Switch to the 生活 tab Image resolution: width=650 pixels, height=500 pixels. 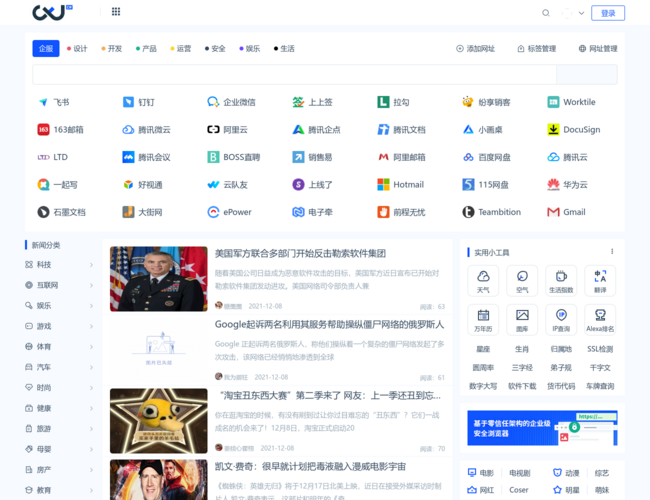coord(284,49)
